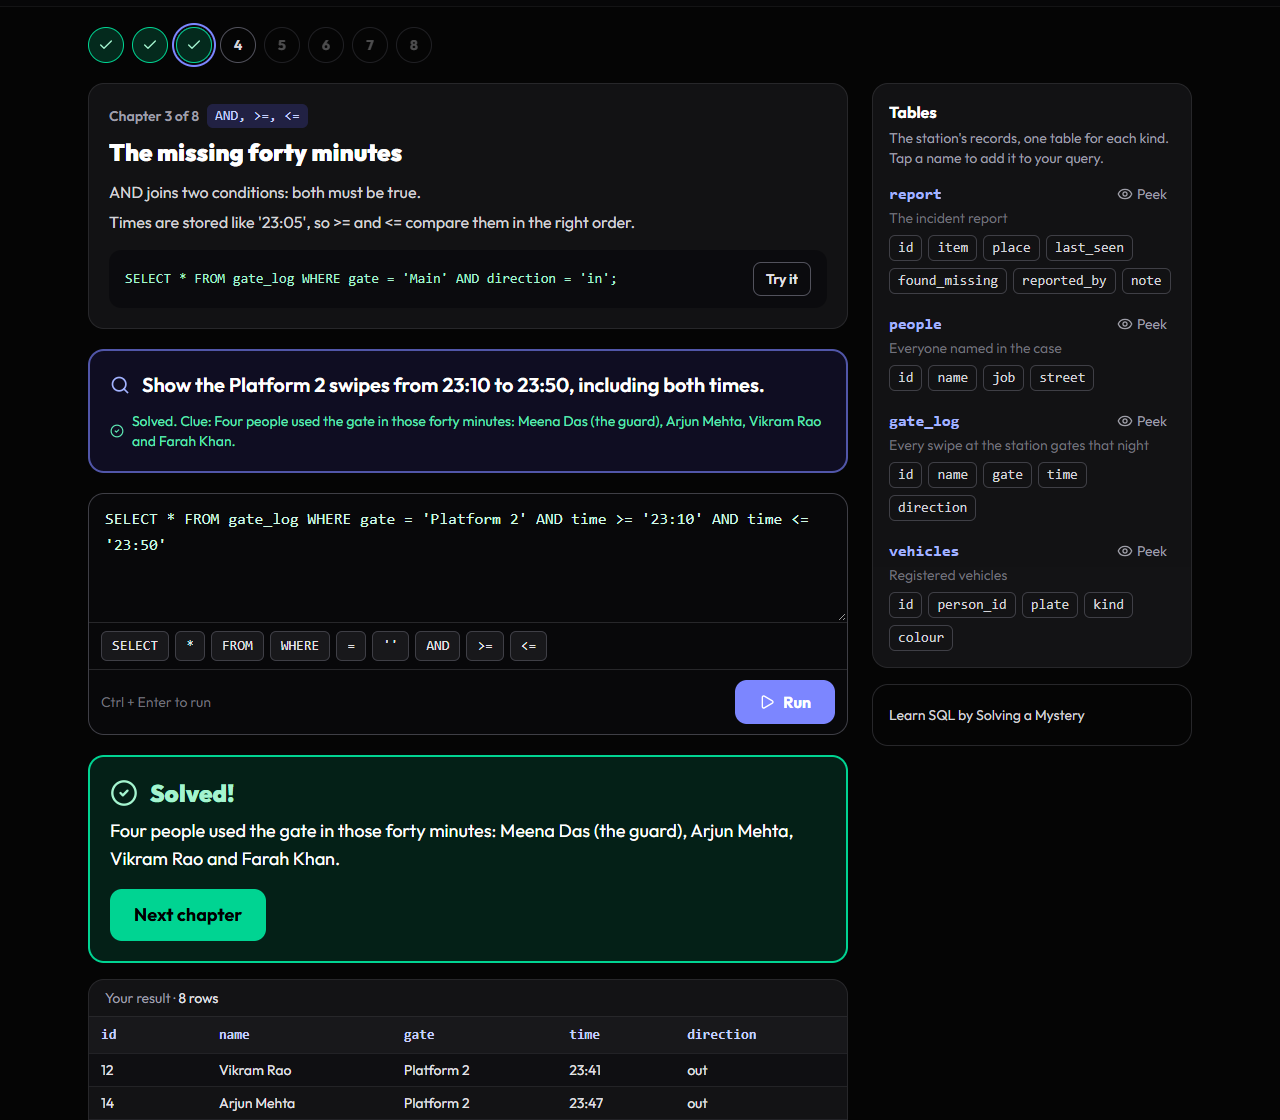Image resolution: width=1280 pixels, height=1120 pixels.
Task: Select the current chapter 3 step
Action: (194, 45)
